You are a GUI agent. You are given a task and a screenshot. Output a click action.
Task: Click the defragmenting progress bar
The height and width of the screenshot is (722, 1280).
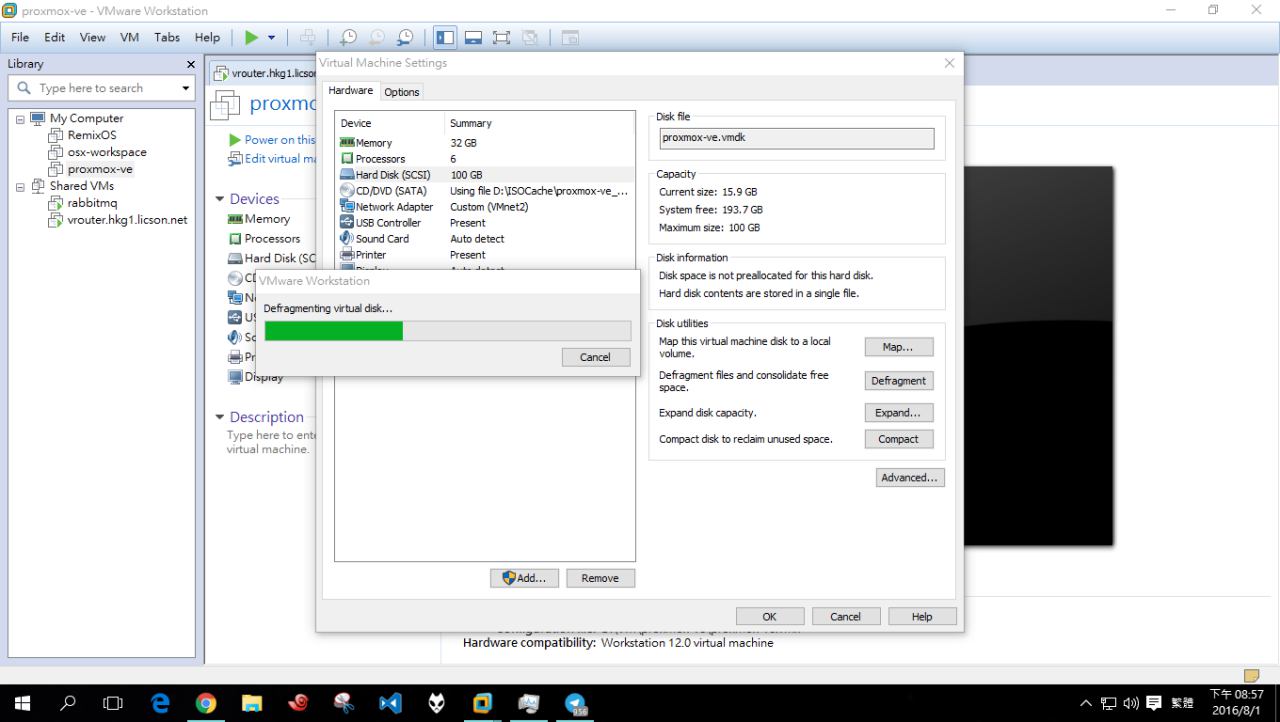(447, 331)
